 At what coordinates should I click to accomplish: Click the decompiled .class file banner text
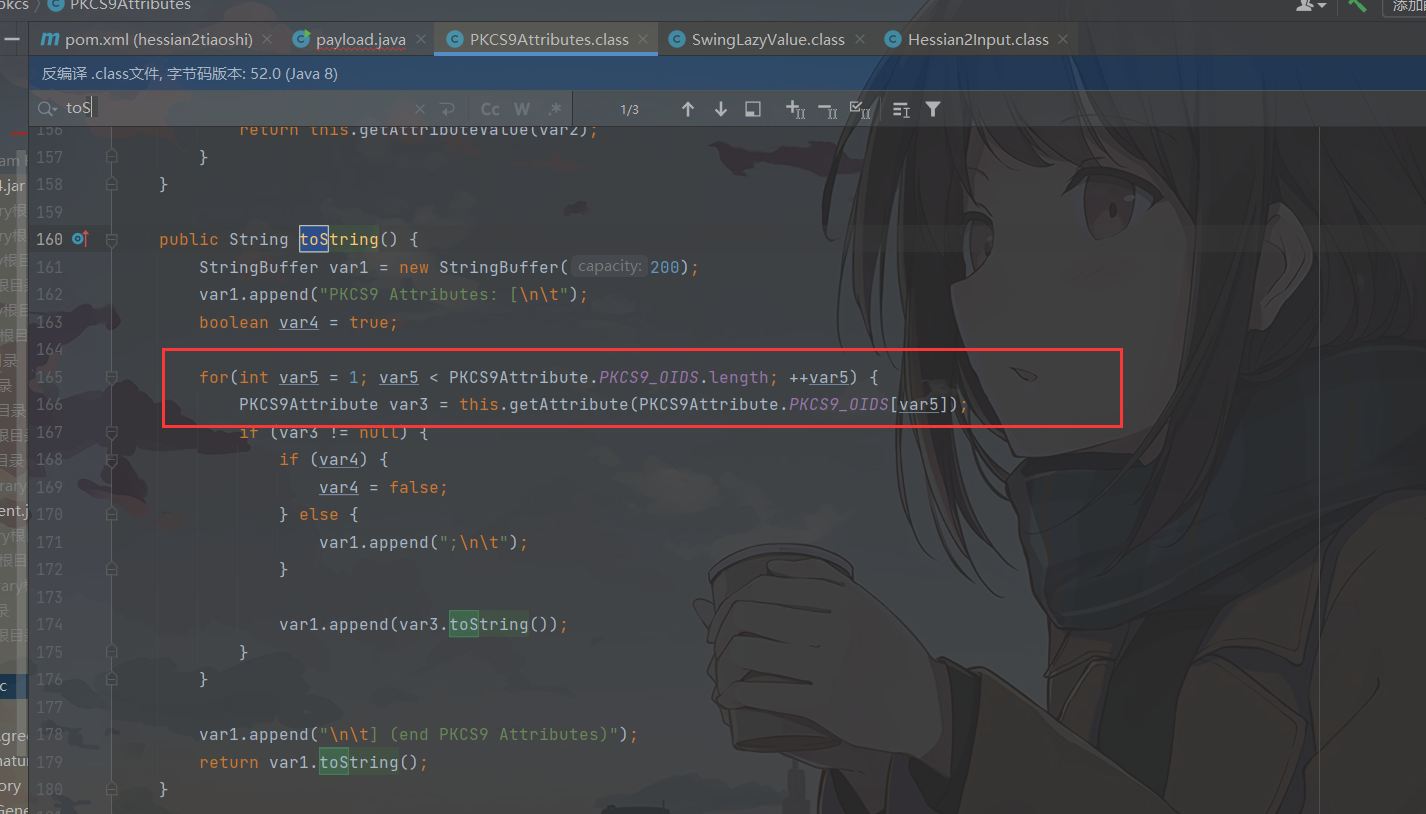(x=190, y=73)
